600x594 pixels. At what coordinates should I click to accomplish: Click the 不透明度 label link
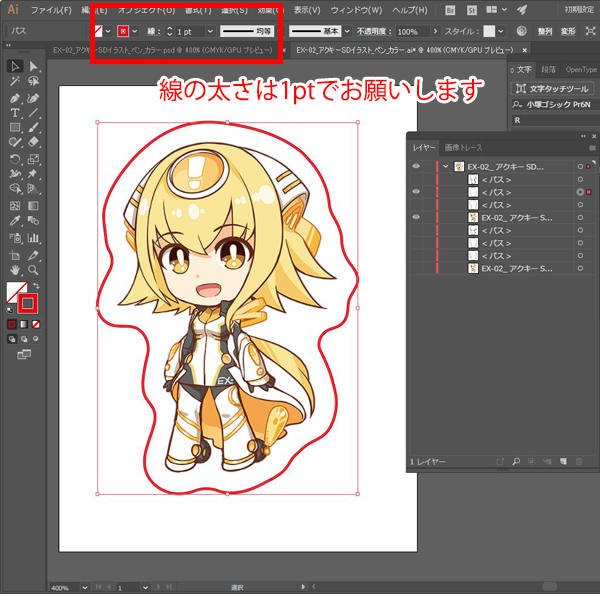[x=374, y=31]
